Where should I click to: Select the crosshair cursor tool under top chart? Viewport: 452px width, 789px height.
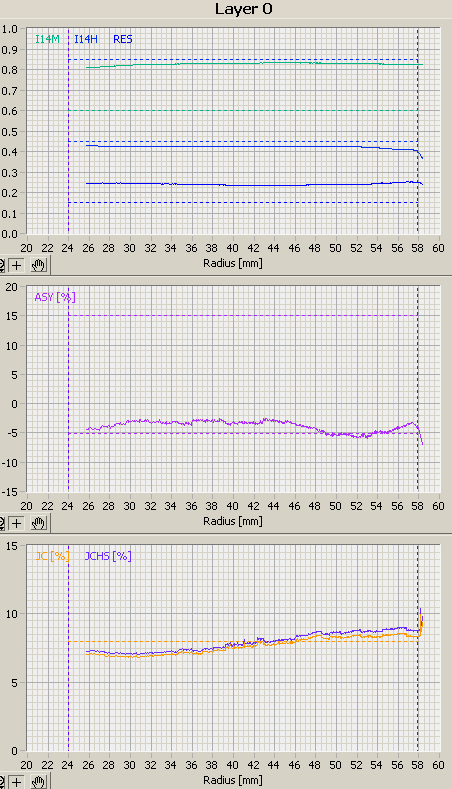coord(17,265)
